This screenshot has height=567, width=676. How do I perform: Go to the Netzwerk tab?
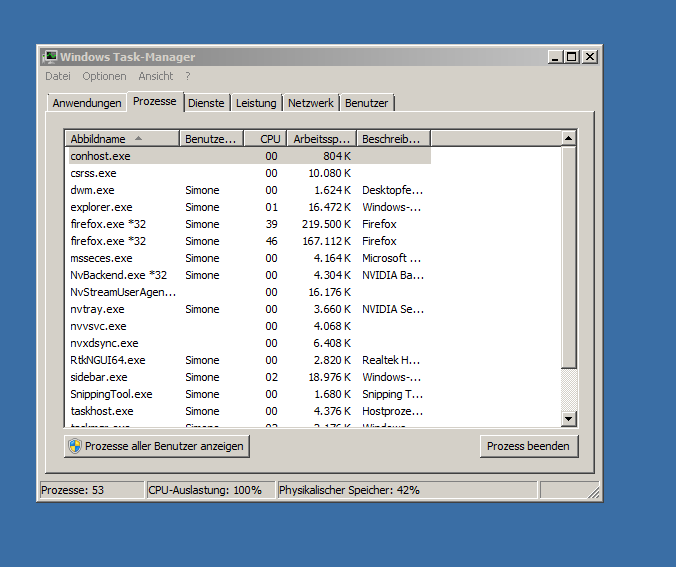click(310, 103)
